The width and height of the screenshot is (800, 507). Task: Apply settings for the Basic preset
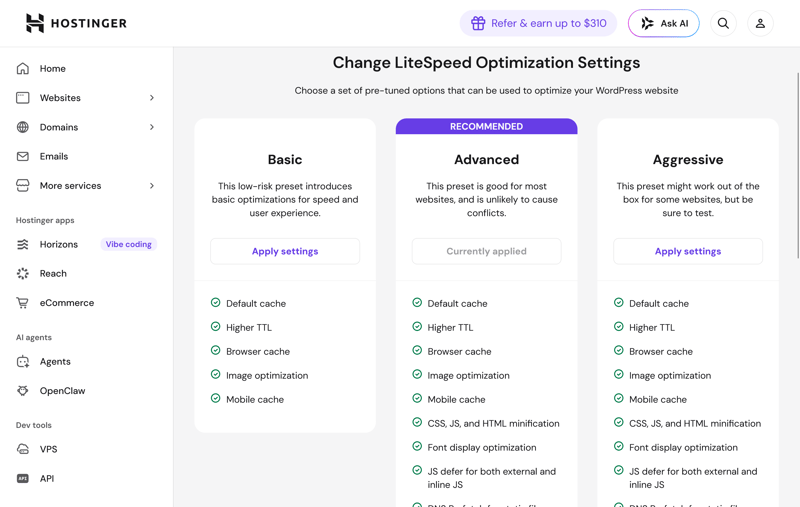[x=285, y=251]
